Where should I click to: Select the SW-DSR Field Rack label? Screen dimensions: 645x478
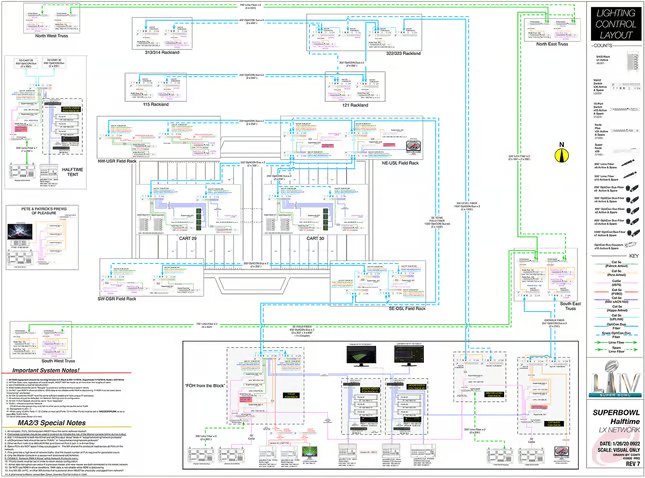pos(117,299)
